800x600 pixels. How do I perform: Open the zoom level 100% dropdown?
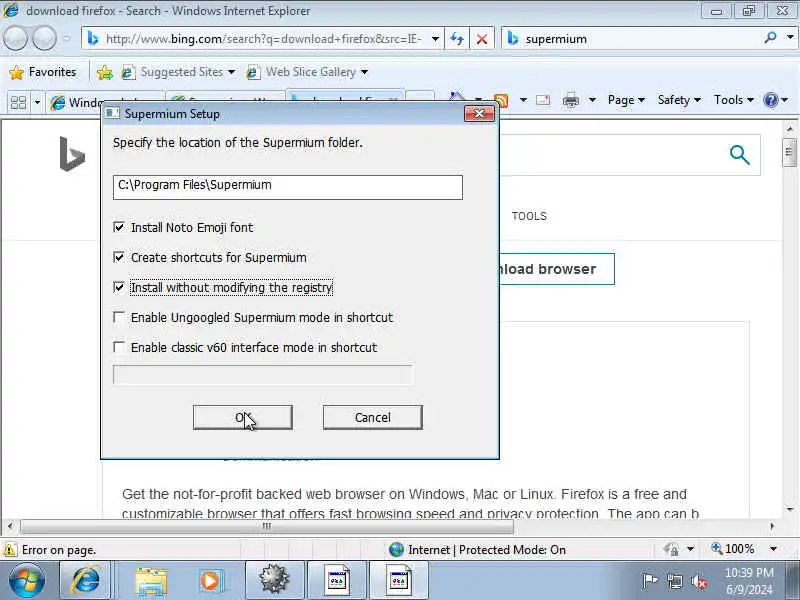point(773,549)
